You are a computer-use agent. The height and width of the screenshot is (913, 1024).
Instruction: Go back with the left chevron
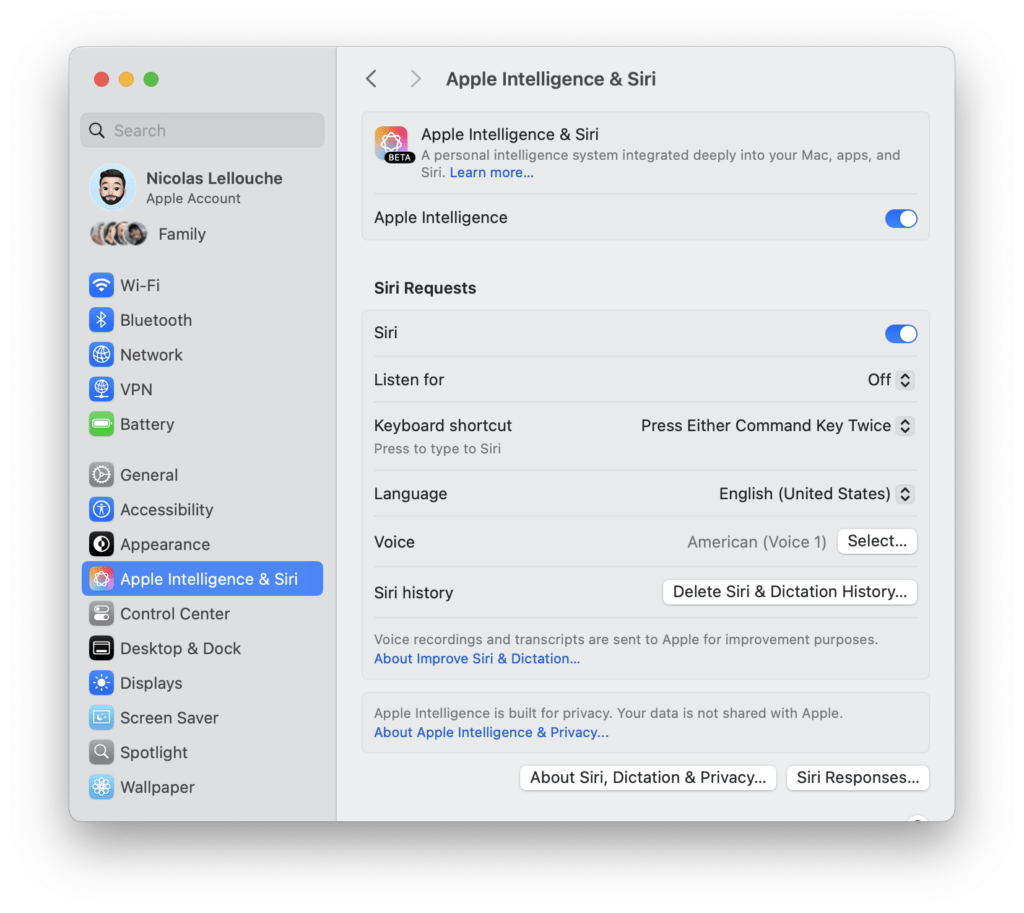[x=372, y=79]
